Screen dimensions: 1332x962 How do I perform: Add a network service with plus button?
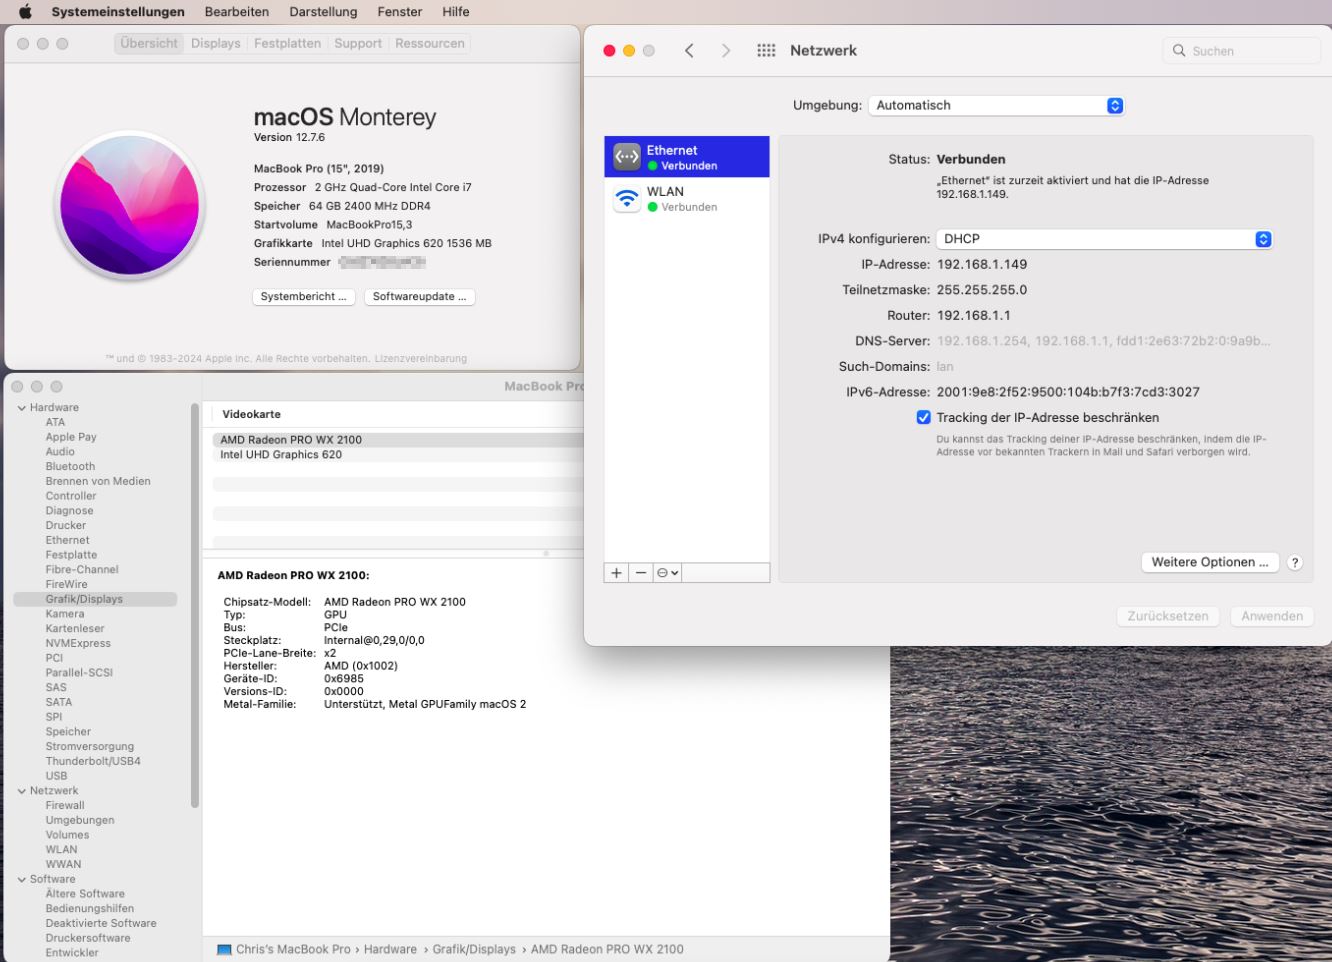pyautogui.click(x=616, y=573)
